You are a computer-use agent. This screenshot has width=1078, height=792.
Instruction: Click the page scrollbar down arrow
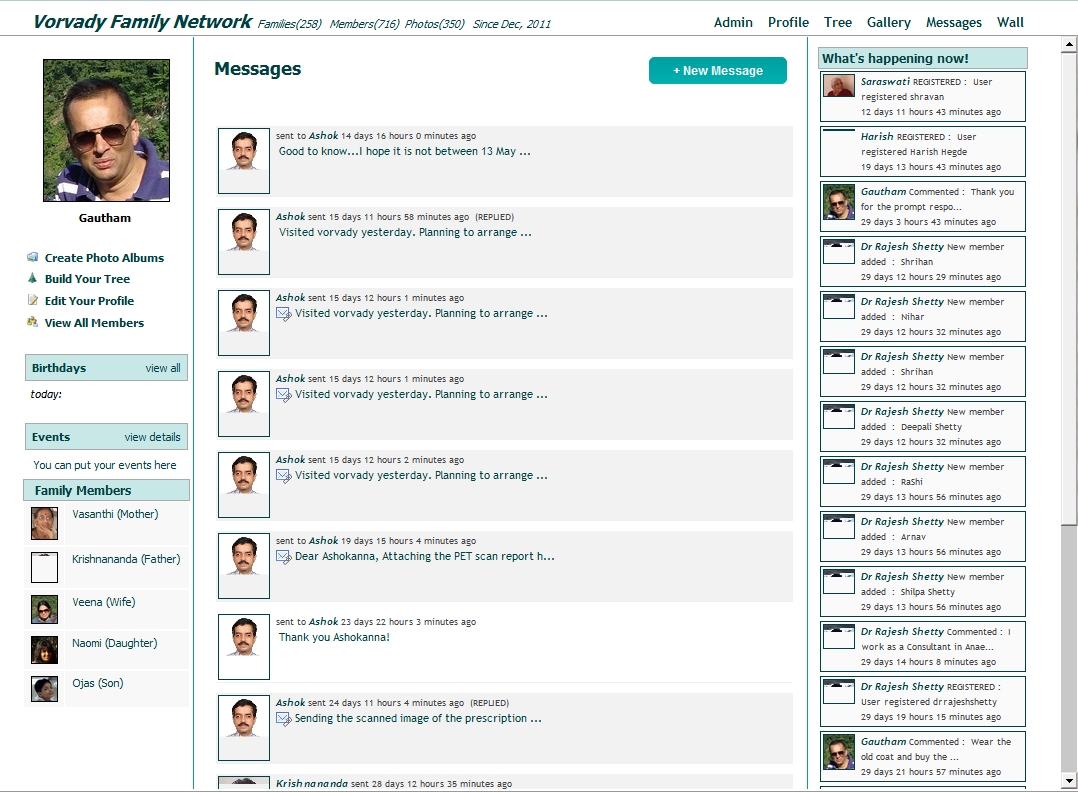point(1069,780)
